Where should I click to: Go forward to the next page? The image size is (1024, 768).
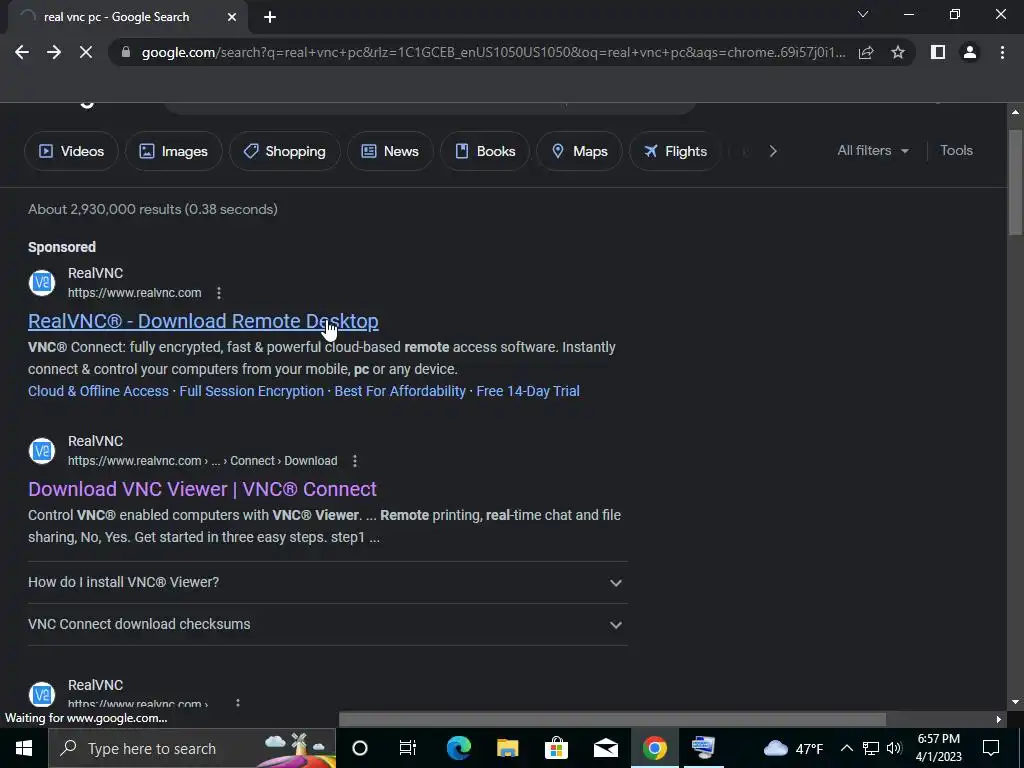[54, 52]
